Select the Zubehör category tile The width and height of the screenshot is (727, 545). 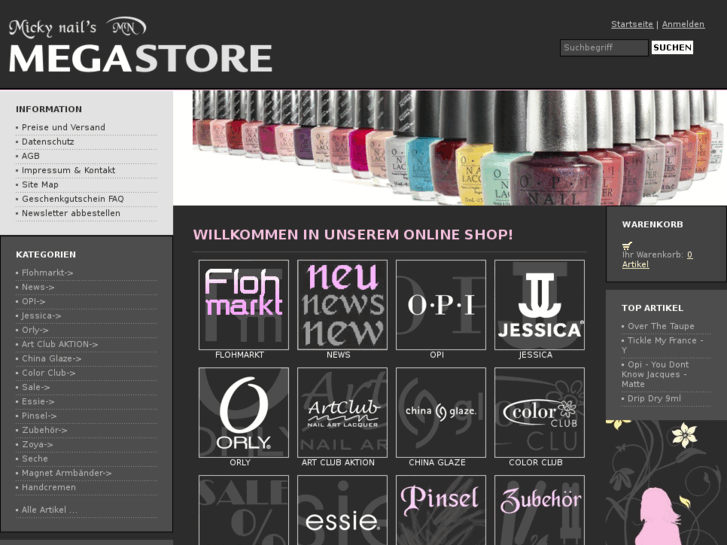540,510
